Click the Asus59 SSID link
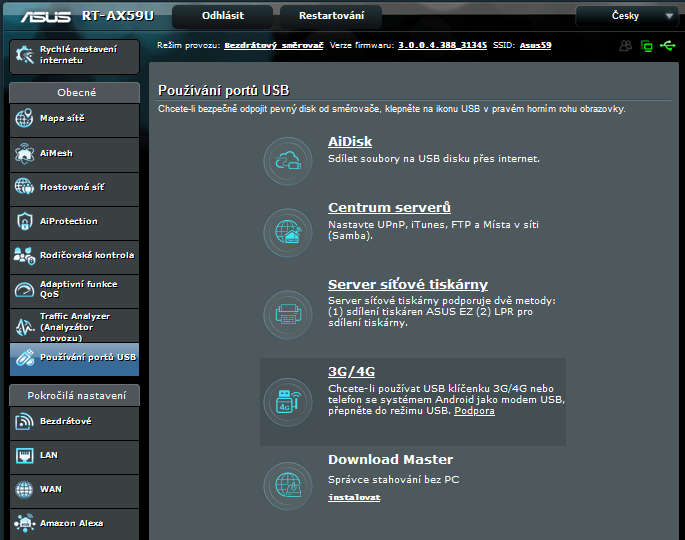Viewport: 685px width, 540px height. pos(535,45)
